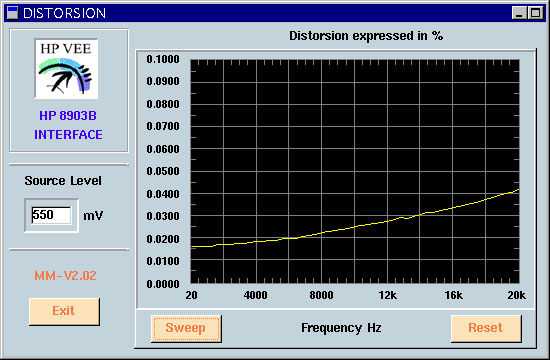550x360 pixels.
Task: Click the 0.0100 y-axis value
Action: (x=163, y=261)
